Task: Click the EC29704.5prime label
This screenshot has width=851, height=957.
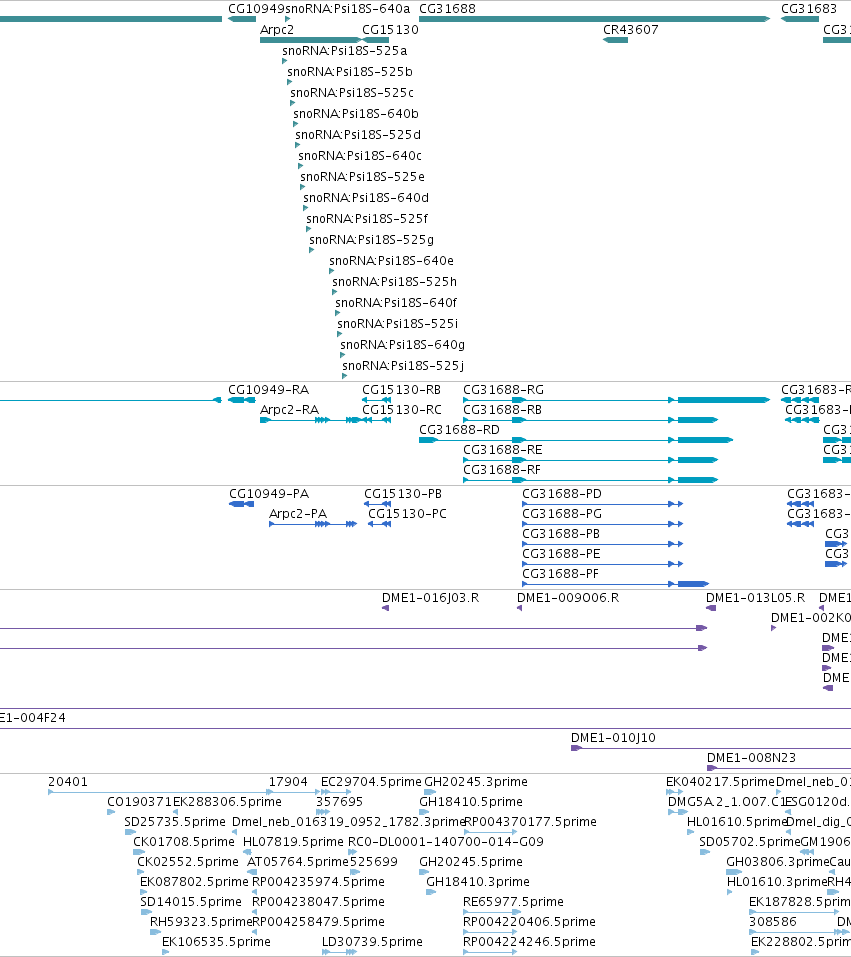Action: click(371, 782)
